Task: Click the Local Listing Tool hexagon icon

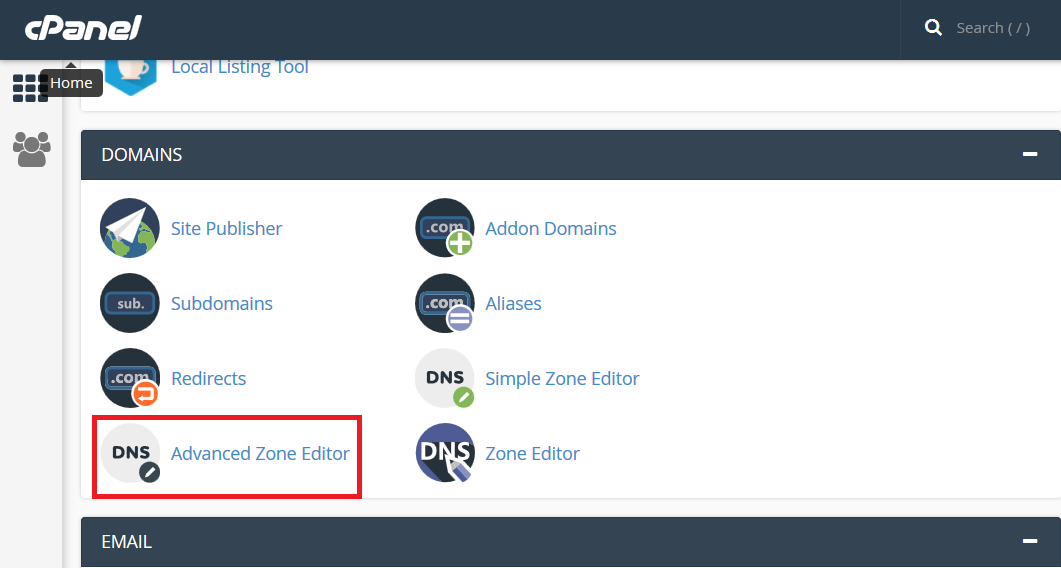Action: point(130,70)
